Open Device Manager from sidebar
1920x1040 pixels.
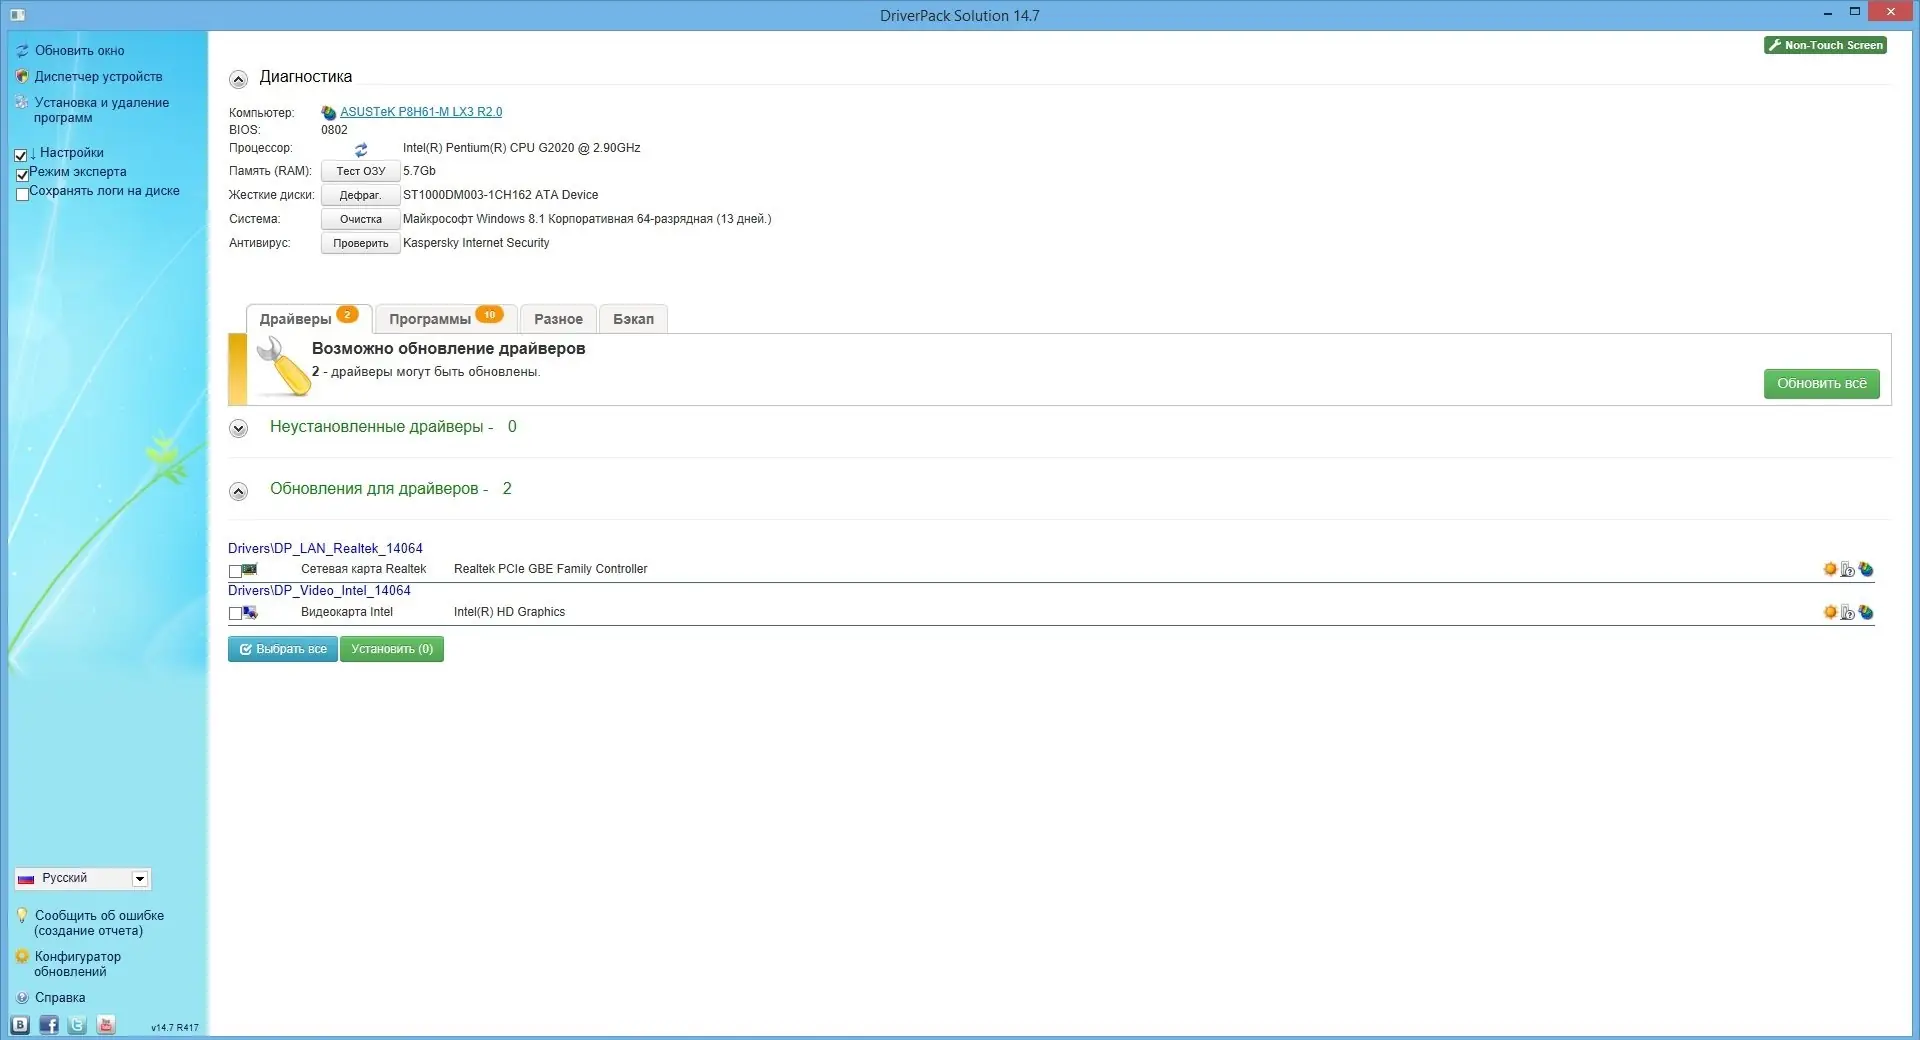[x=97, y=76]
